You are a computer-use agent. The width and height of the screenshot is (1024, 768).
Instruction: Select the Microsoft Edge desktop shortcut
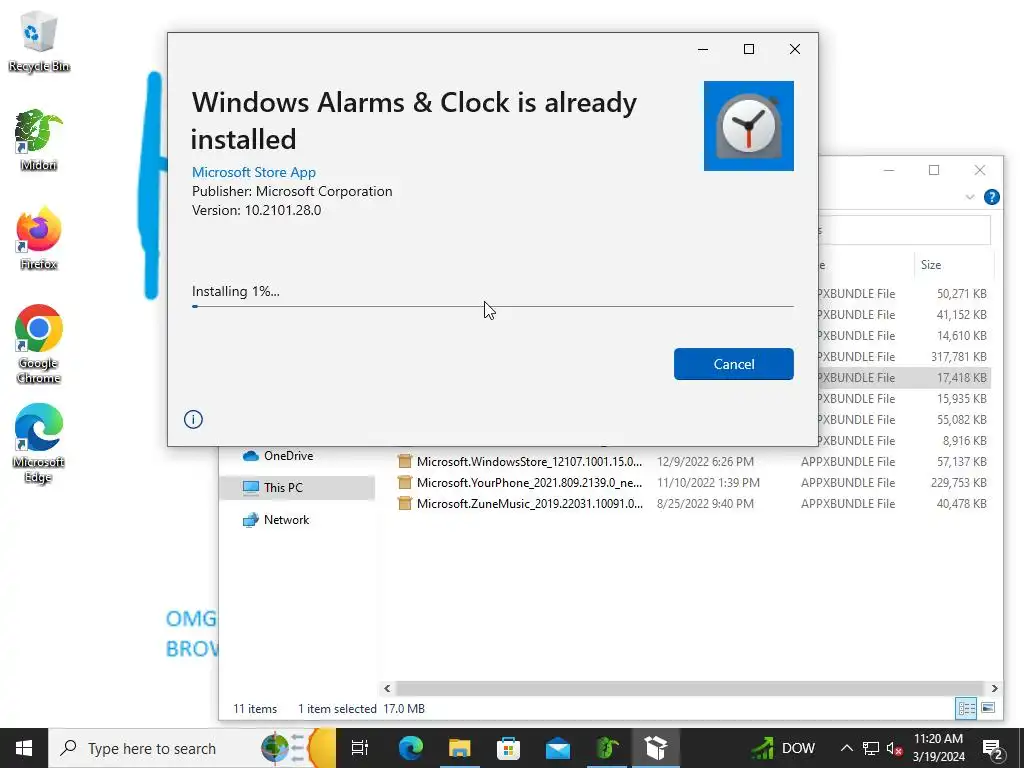(39, 443)
